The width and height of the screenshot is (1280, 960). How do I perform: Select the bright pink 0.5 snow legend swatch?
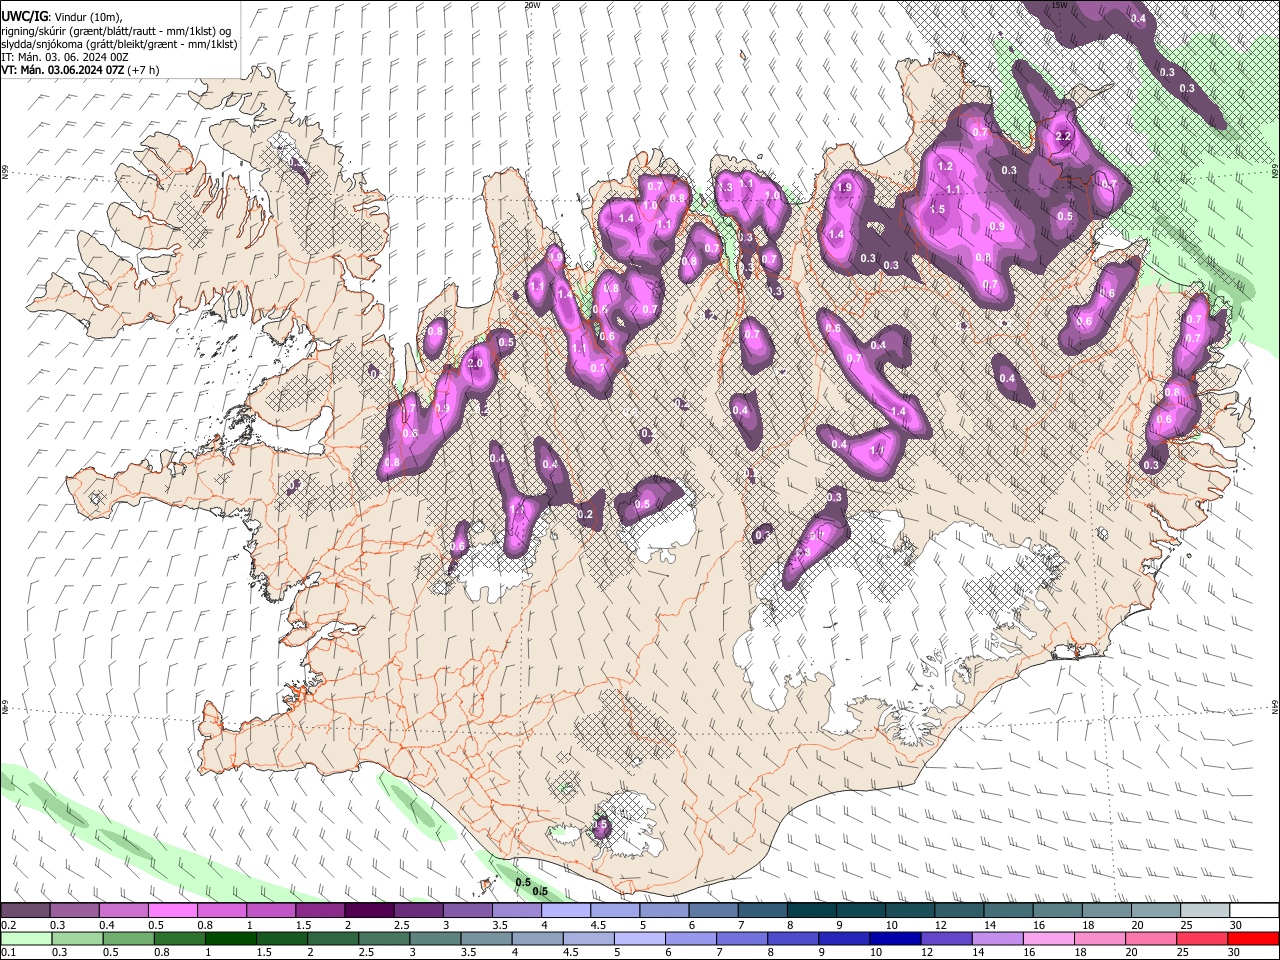pos(172,911)
